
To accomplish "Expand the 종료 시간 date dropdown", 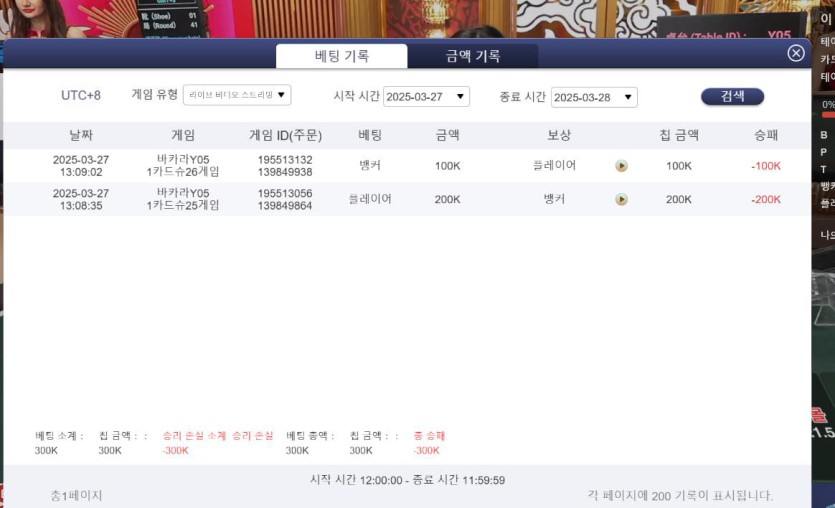I will [594, 97].
